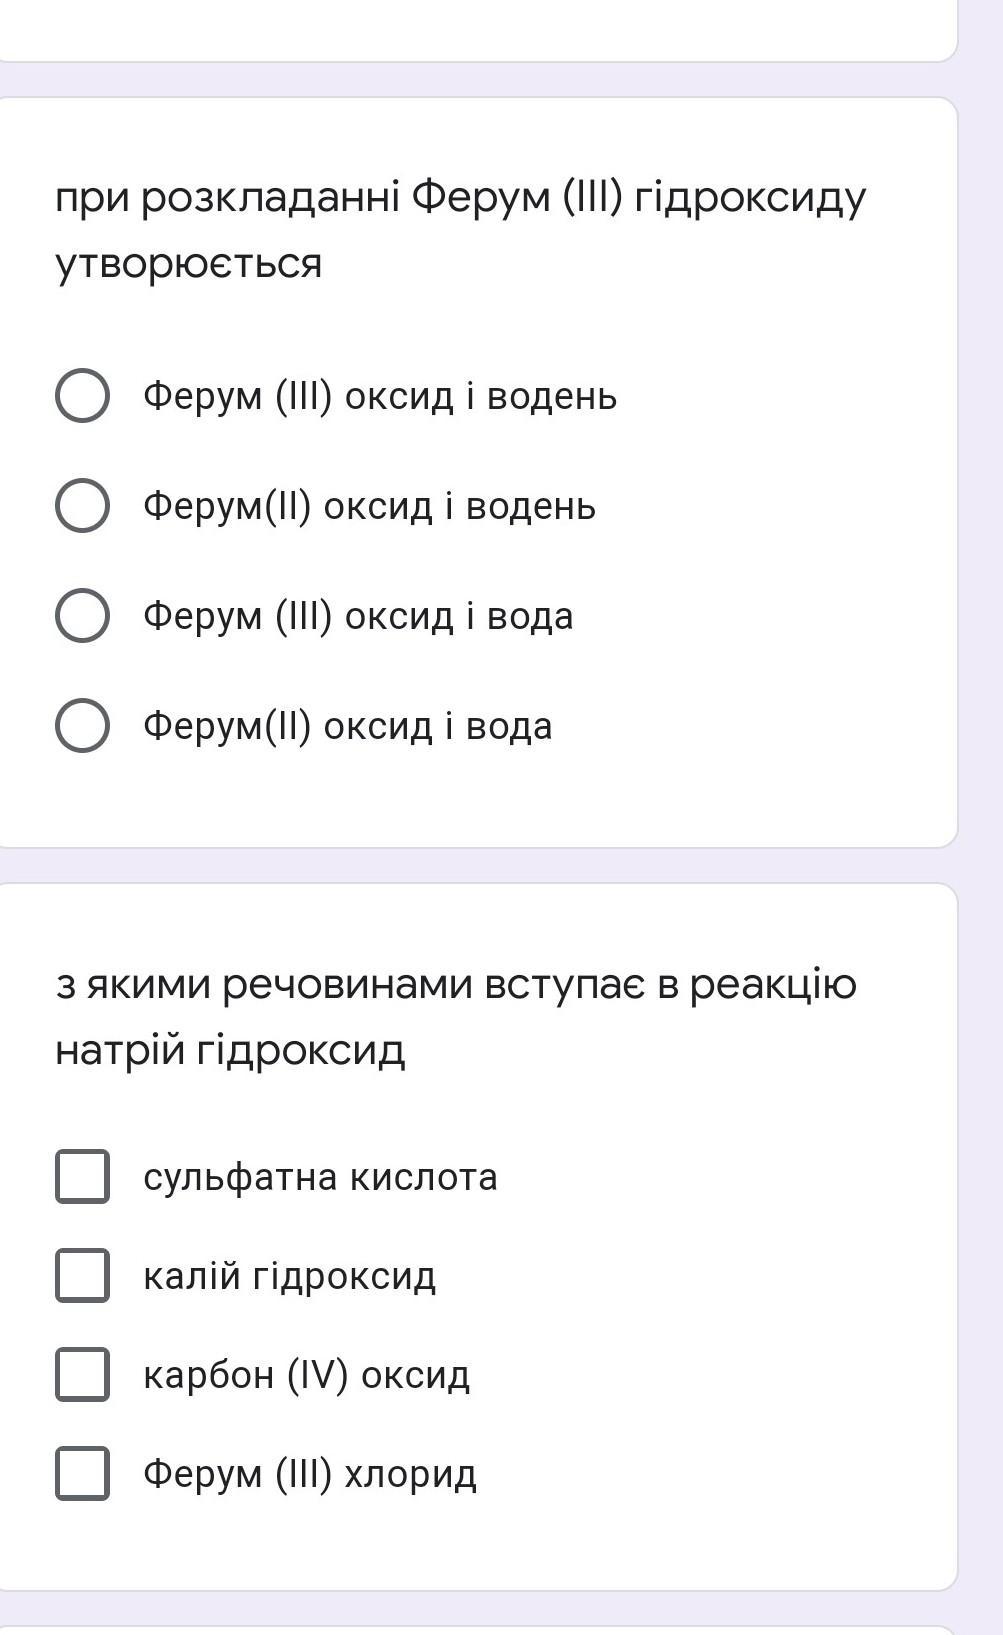Image resolution: width=1003 pixels, height=1635 pixels.
Task: Click the question title about Ферум (III) гідроксиду
Action: [x=460, y=230]
